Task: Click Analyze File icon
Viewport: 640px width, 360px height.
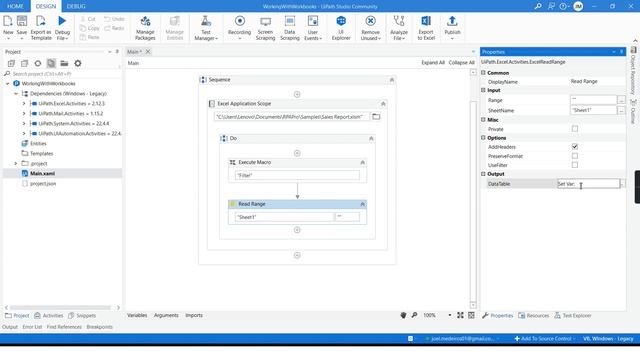Action: [x=399, y=21]
